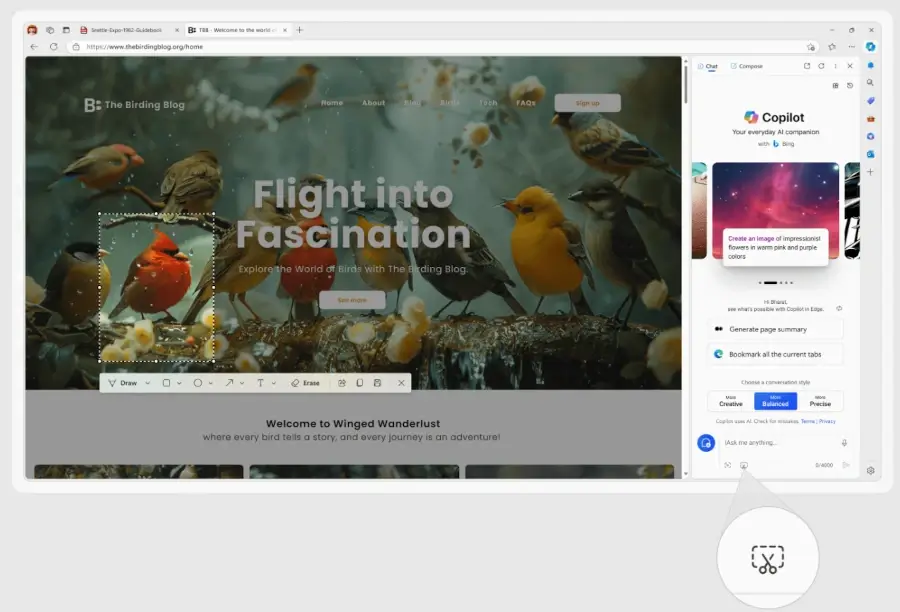Open the Shopping tag icon in the sidebar
This screenshot has width=900, height=612.
tap(871, 100)
